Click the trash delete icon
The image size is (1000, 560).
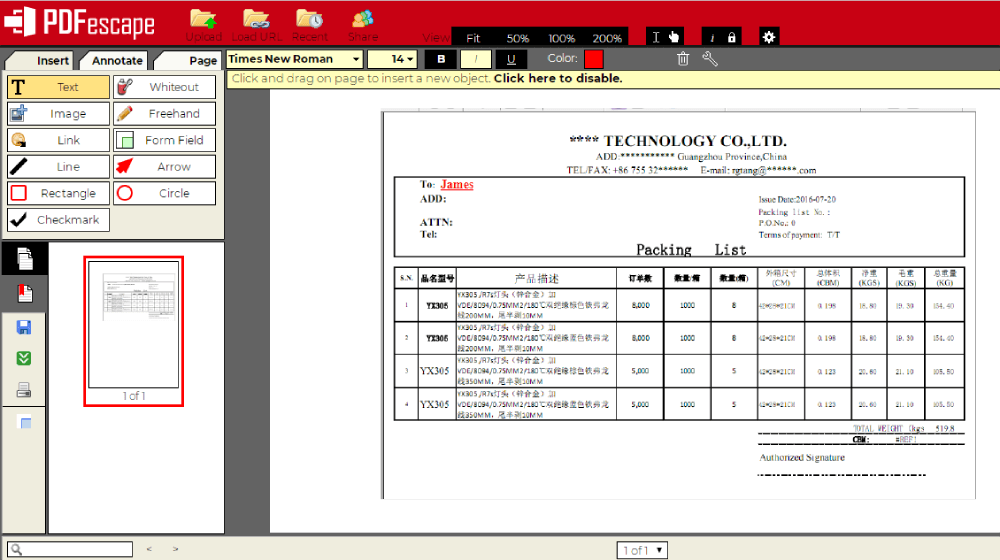pos(683,59)
